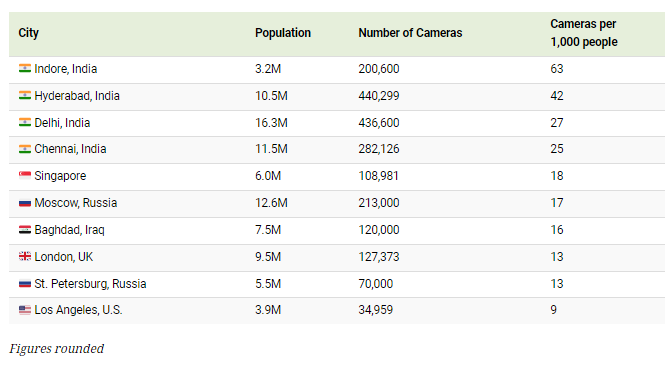672x369 pixels.
Task: Click the Figures rounded footnote
Action: point(57,348)
